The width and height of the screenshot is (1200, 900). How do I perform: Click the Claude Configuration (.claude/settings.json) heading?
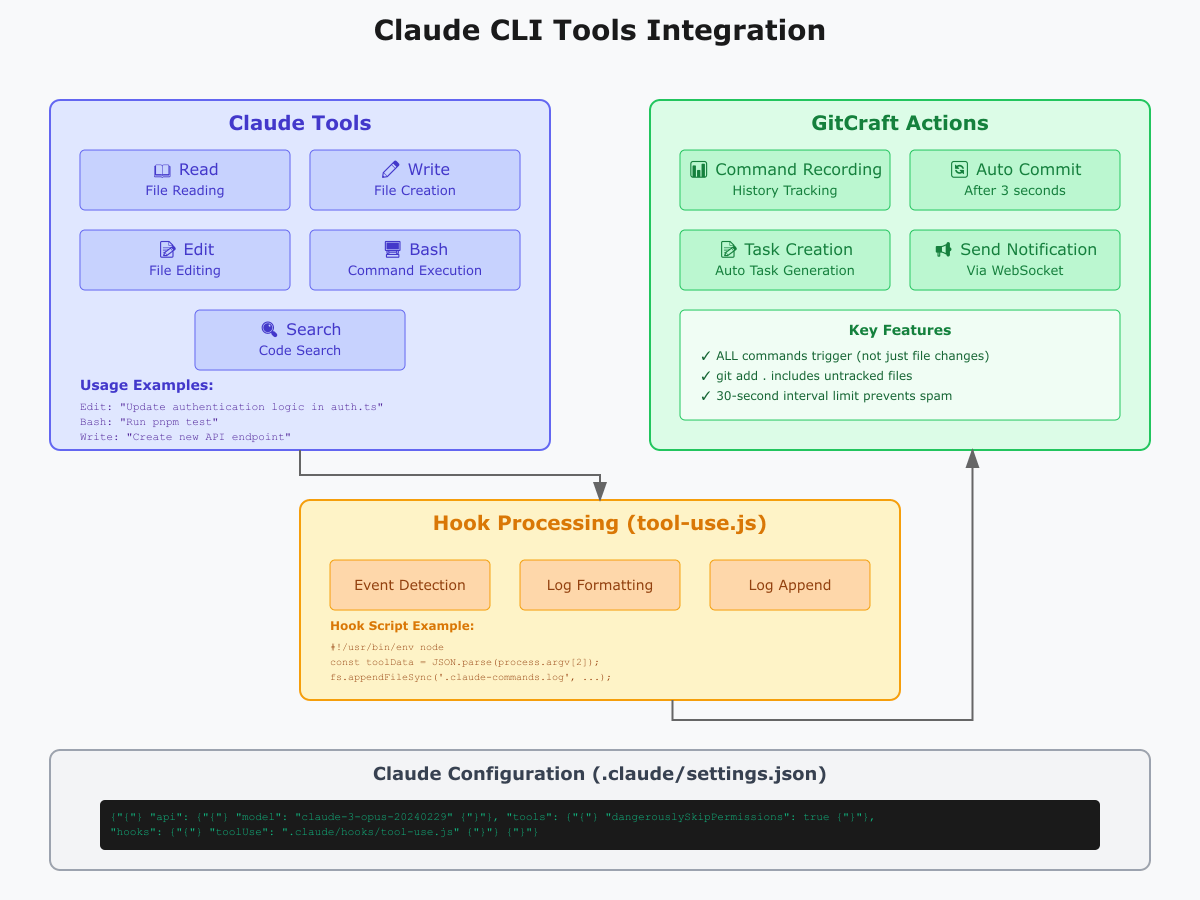point(600,774)
